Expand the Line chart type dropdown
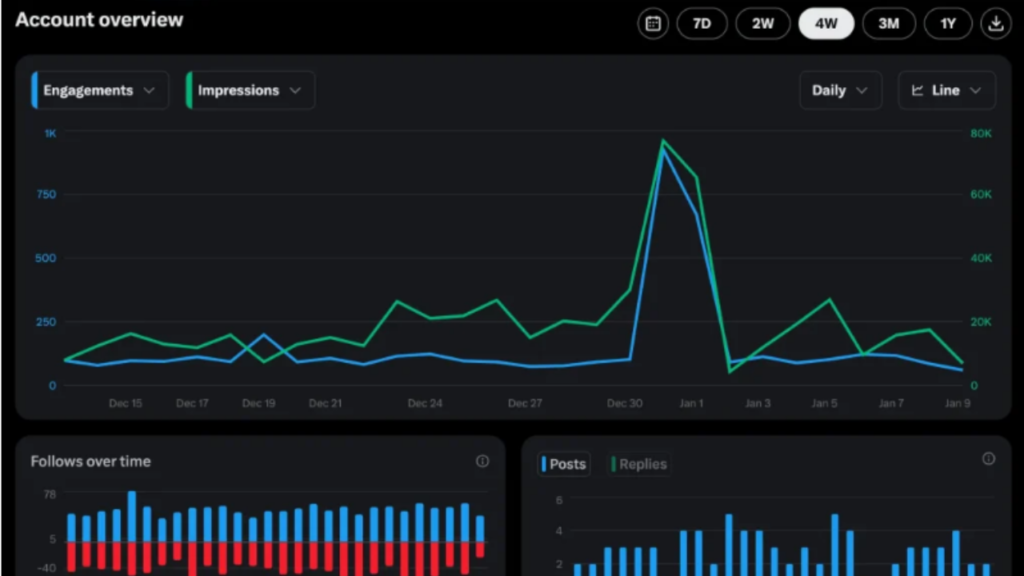This screenshot has height=576, width=1024. [947, 90]
